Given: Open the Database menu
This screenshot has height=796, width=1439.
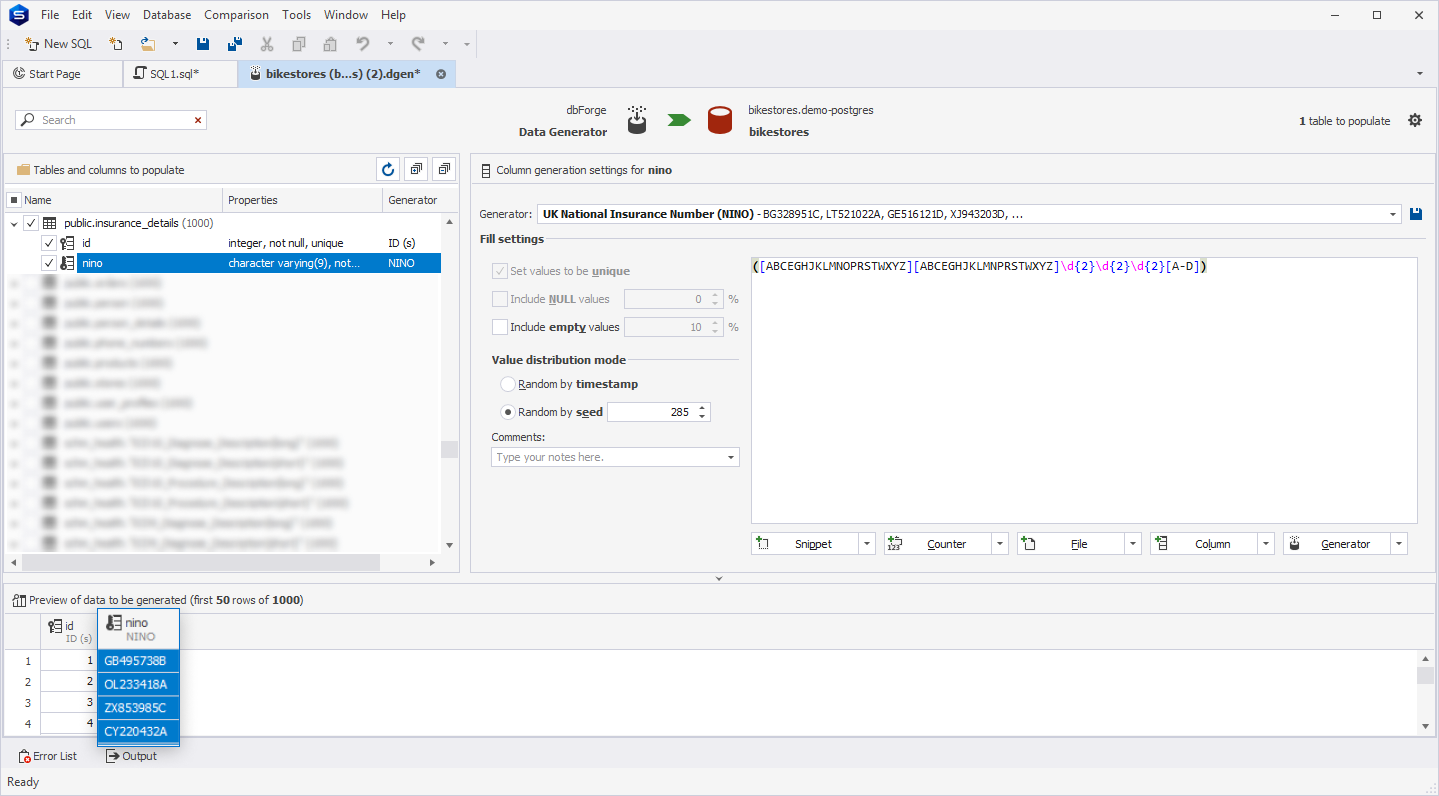Looking at the screenshot, I should pyautogui.click(x=167, y=15).
